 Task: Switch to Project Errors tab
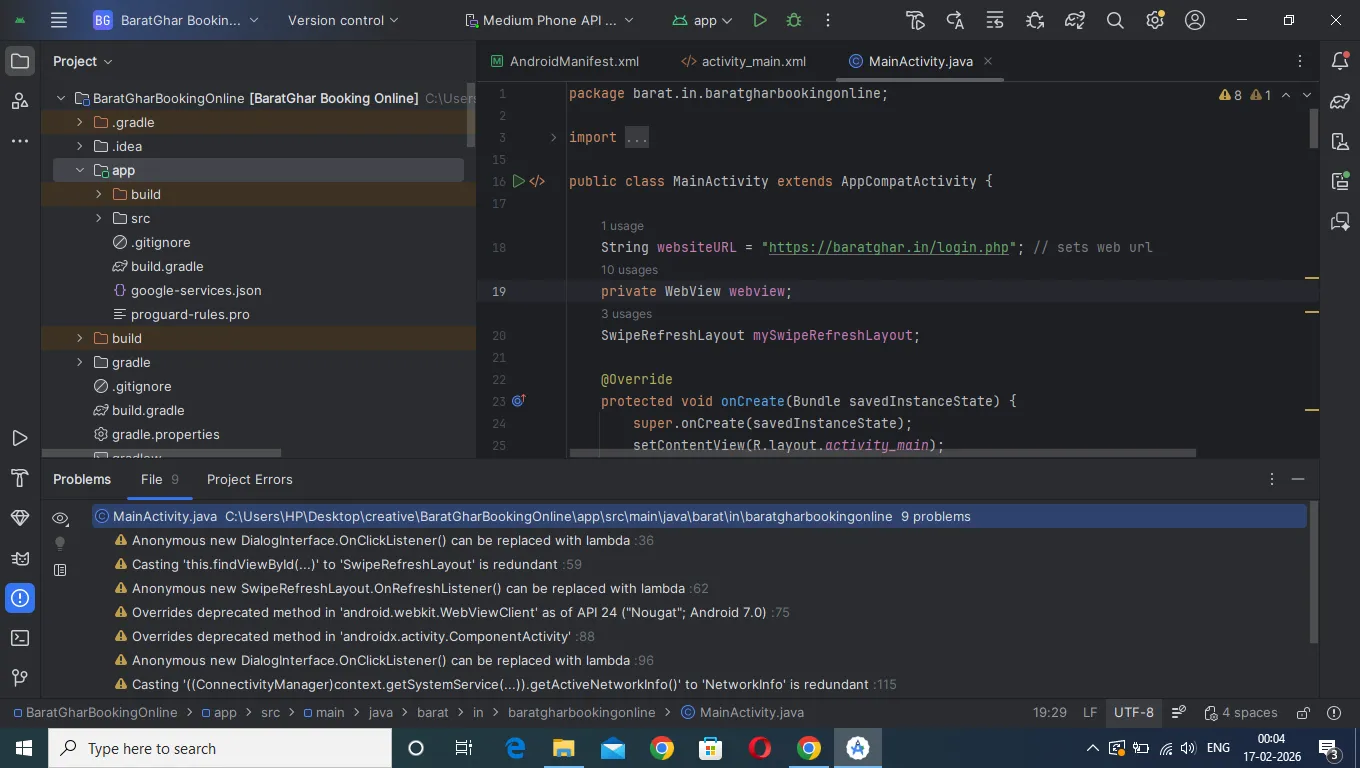click(249, 479)
